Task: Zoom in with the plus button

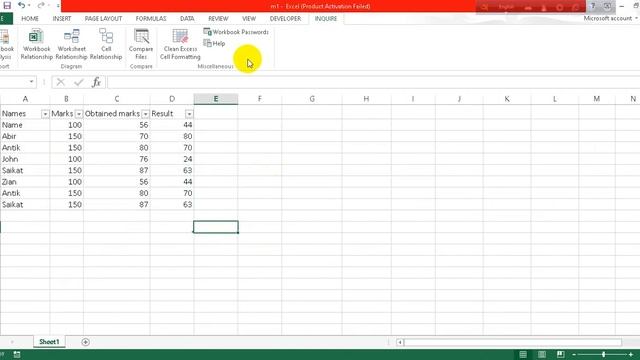Action: pyautogui.click(x=631, y=355)
